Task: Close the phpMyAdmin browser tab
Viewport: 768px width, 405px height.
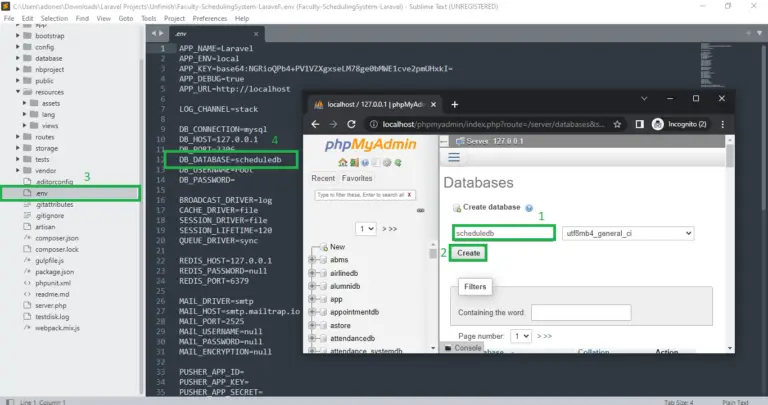Action: (433, 104)
